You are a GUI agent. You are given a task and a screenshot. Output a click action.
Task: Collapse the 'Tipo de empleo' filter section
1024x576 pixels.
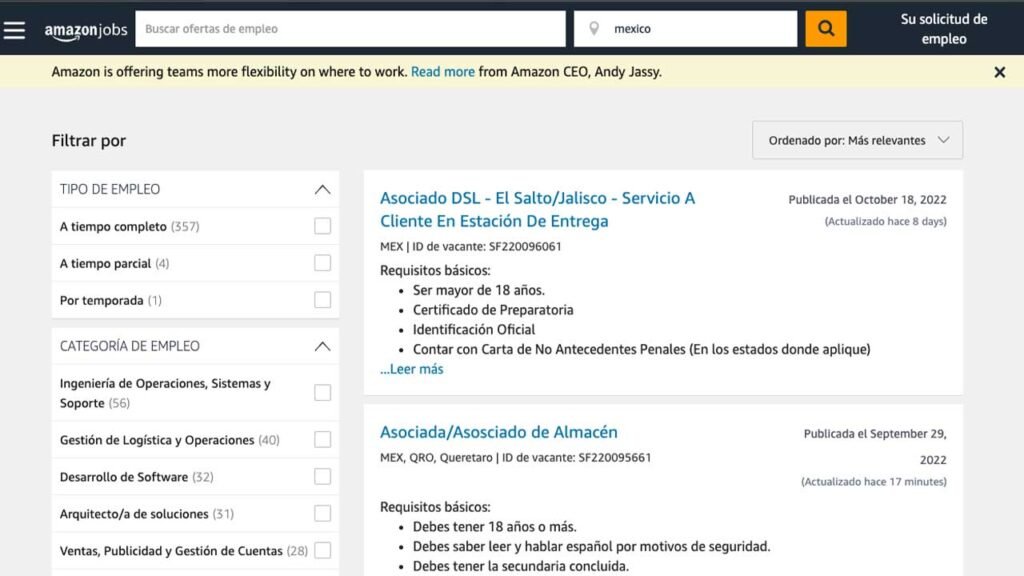322,189
